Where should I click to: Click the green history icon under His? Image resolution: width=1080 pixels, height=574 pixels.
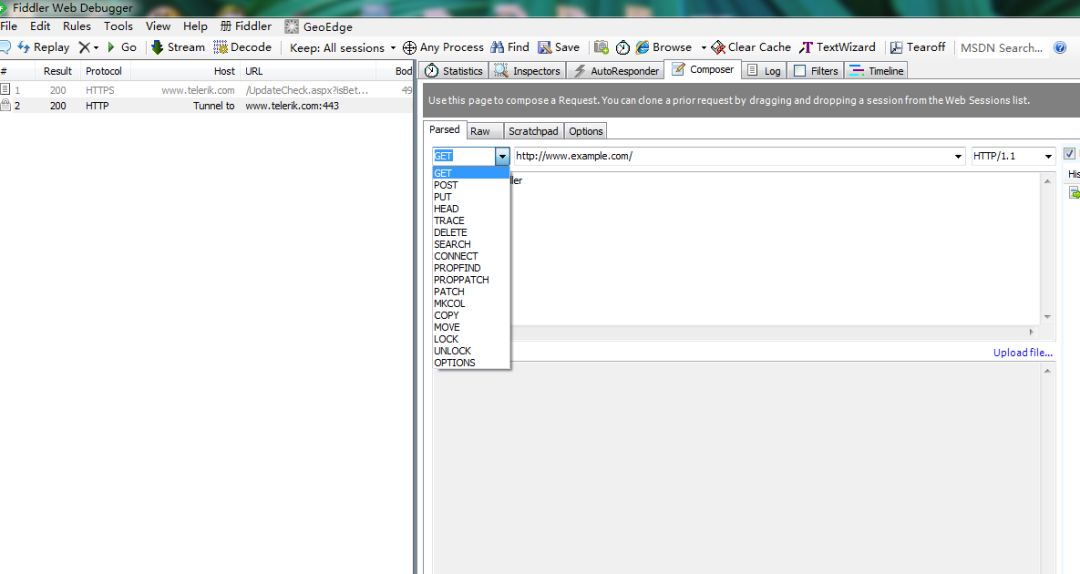1074,193
